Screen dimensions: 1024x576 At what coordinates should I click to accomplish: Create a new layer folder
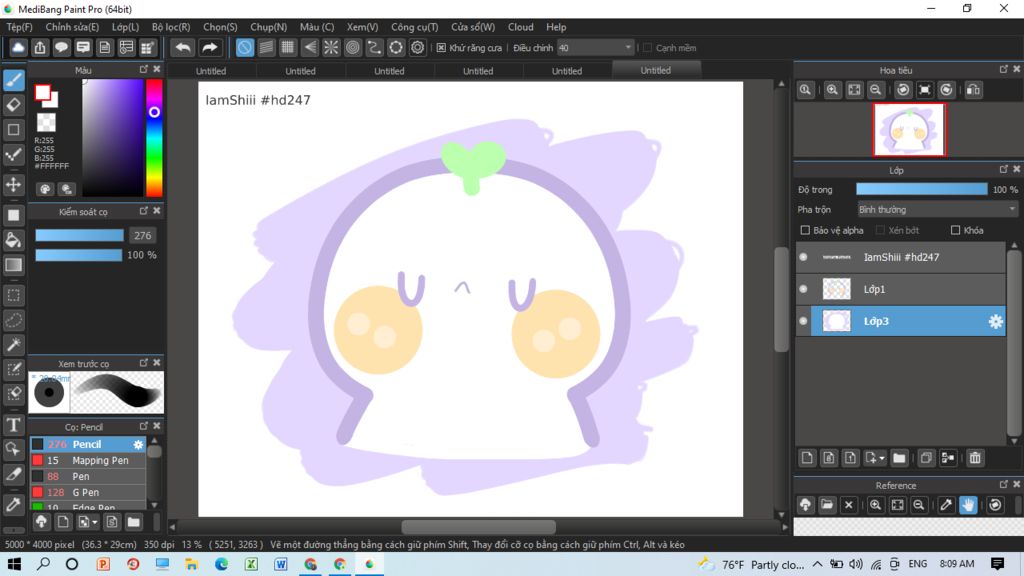[x=899, y=458]
